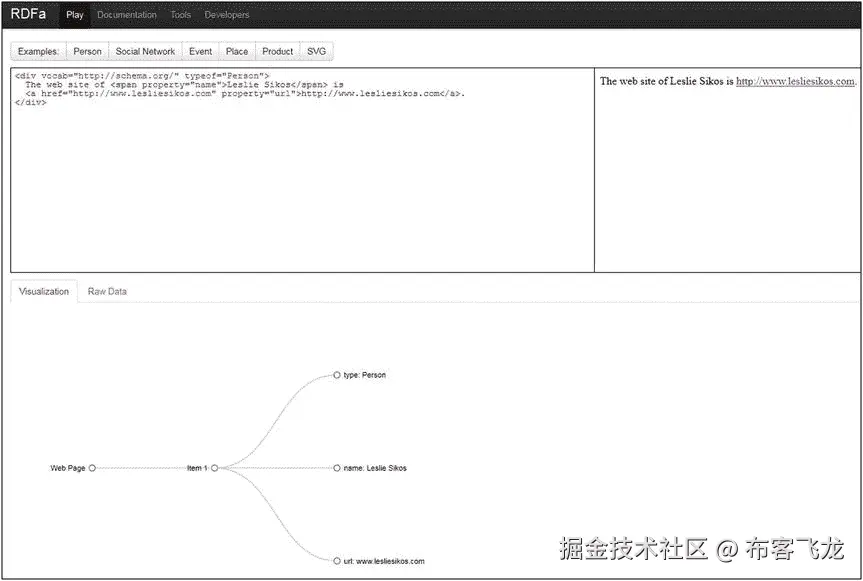863x581 pixels.
Task: Open the Documentation menu
Action: point(126,14)
